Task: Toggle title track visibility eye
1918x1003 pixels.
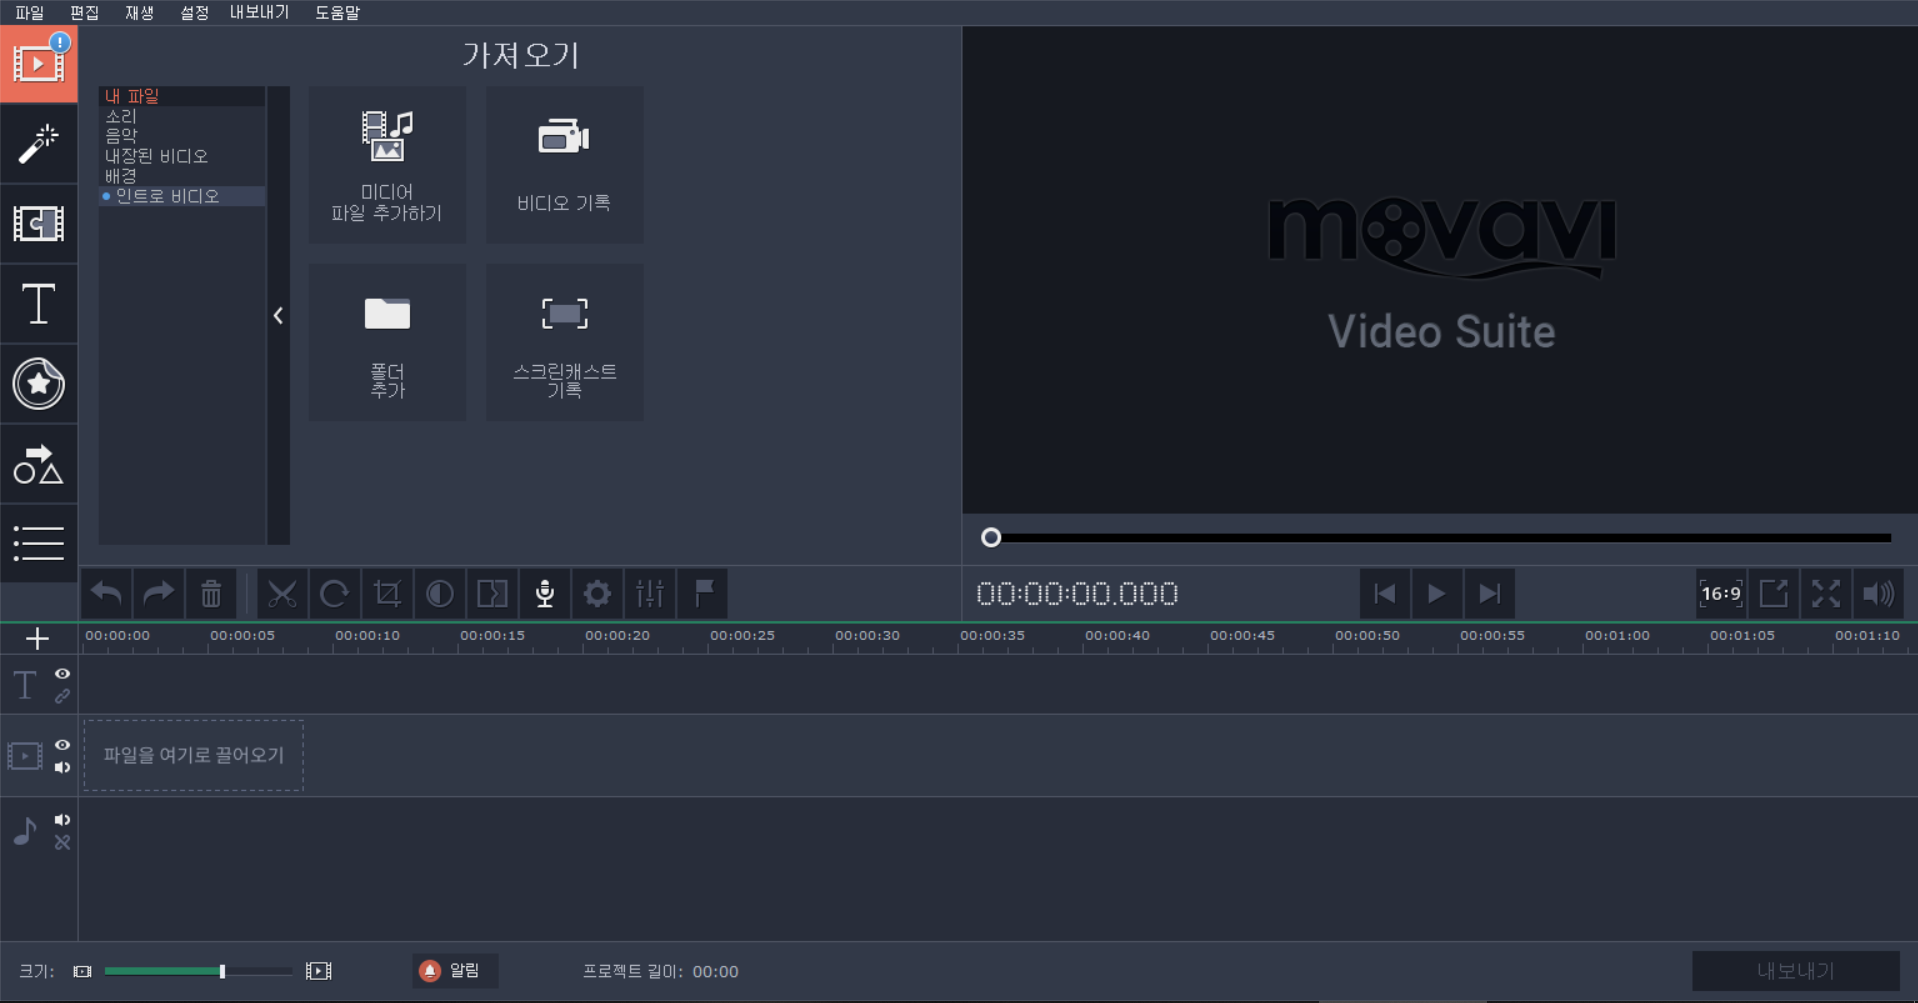Action: (62, 674)
